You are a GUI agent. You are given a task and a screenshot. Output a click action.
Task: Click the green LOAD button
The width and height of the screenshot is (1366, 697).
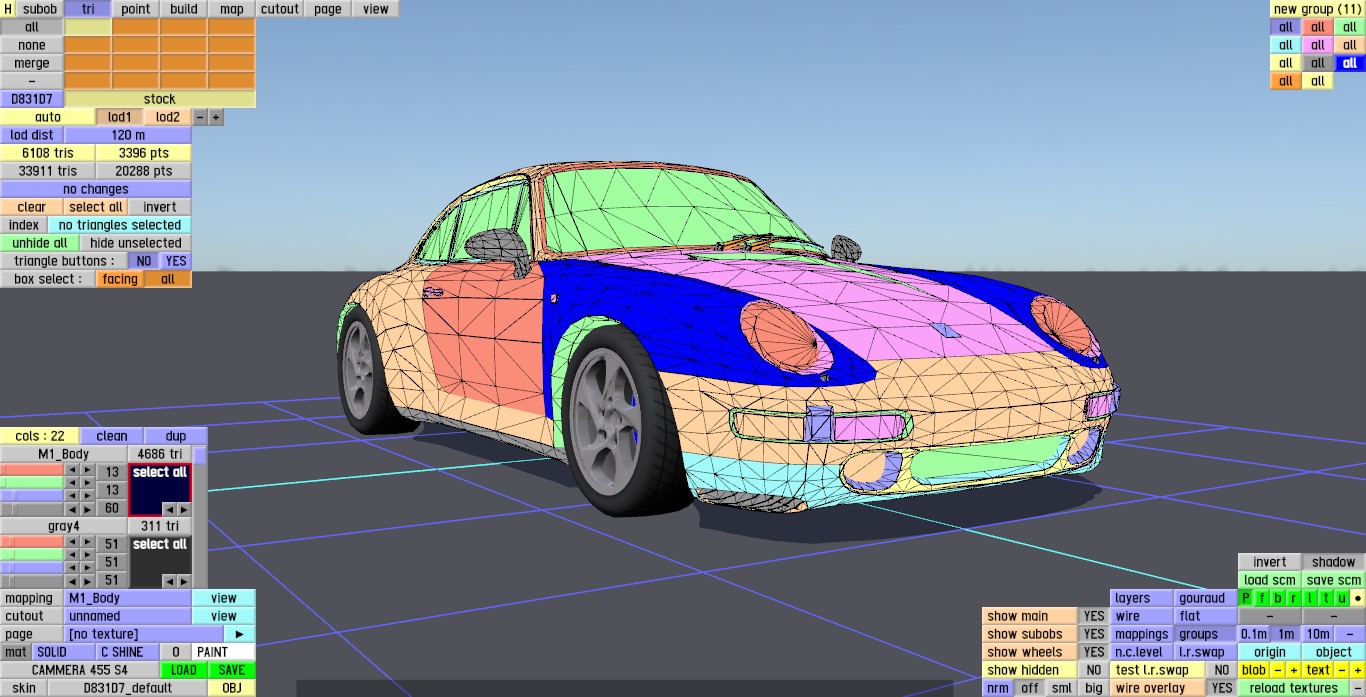pyautogui.click(x=184, y=670)
